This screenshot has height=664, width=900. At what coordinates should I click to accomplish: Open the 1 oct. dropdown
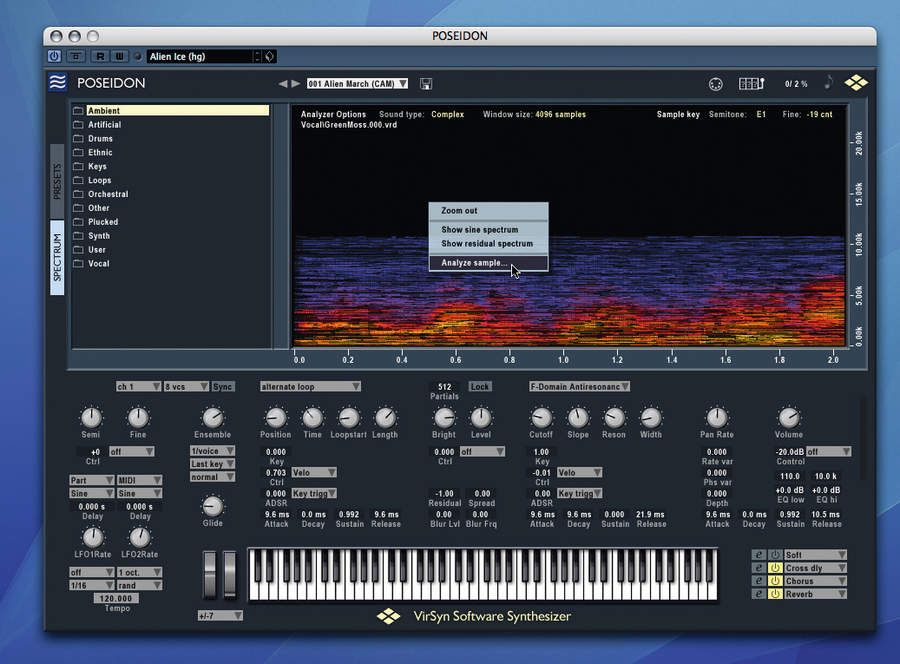pyautogui.click(x=139, y=572)
